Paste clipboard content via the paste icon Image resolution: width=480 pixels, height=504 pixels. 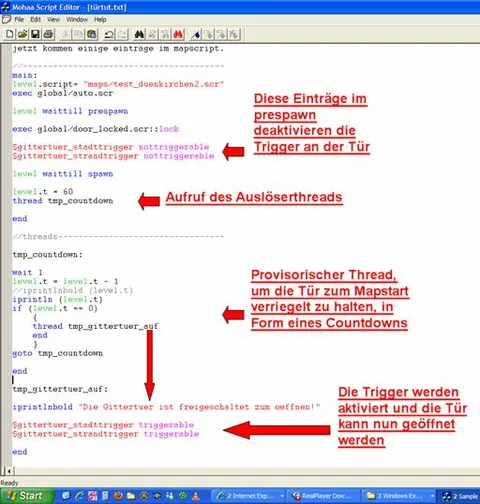[92, 34]
